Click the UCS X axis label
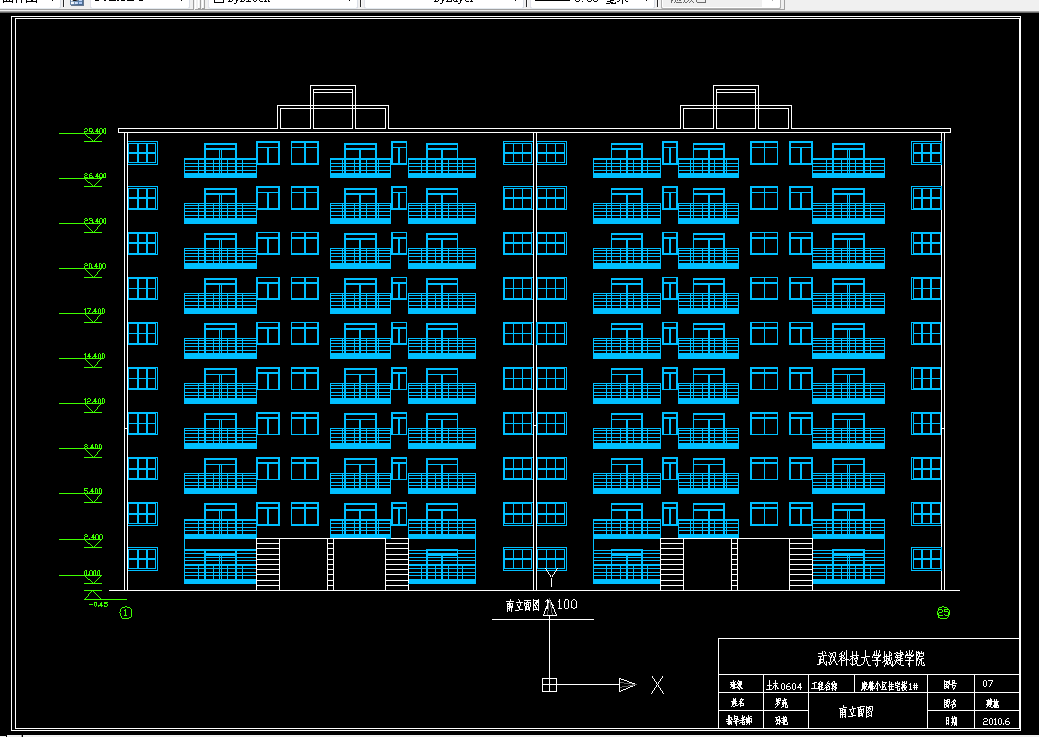This screenshot has width=1039, height=737. click(657, 685)
